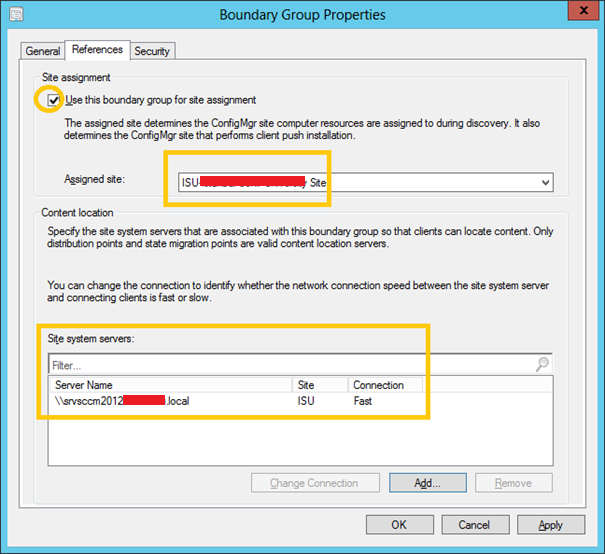Apply the boundary group settings

coord(550,524)
